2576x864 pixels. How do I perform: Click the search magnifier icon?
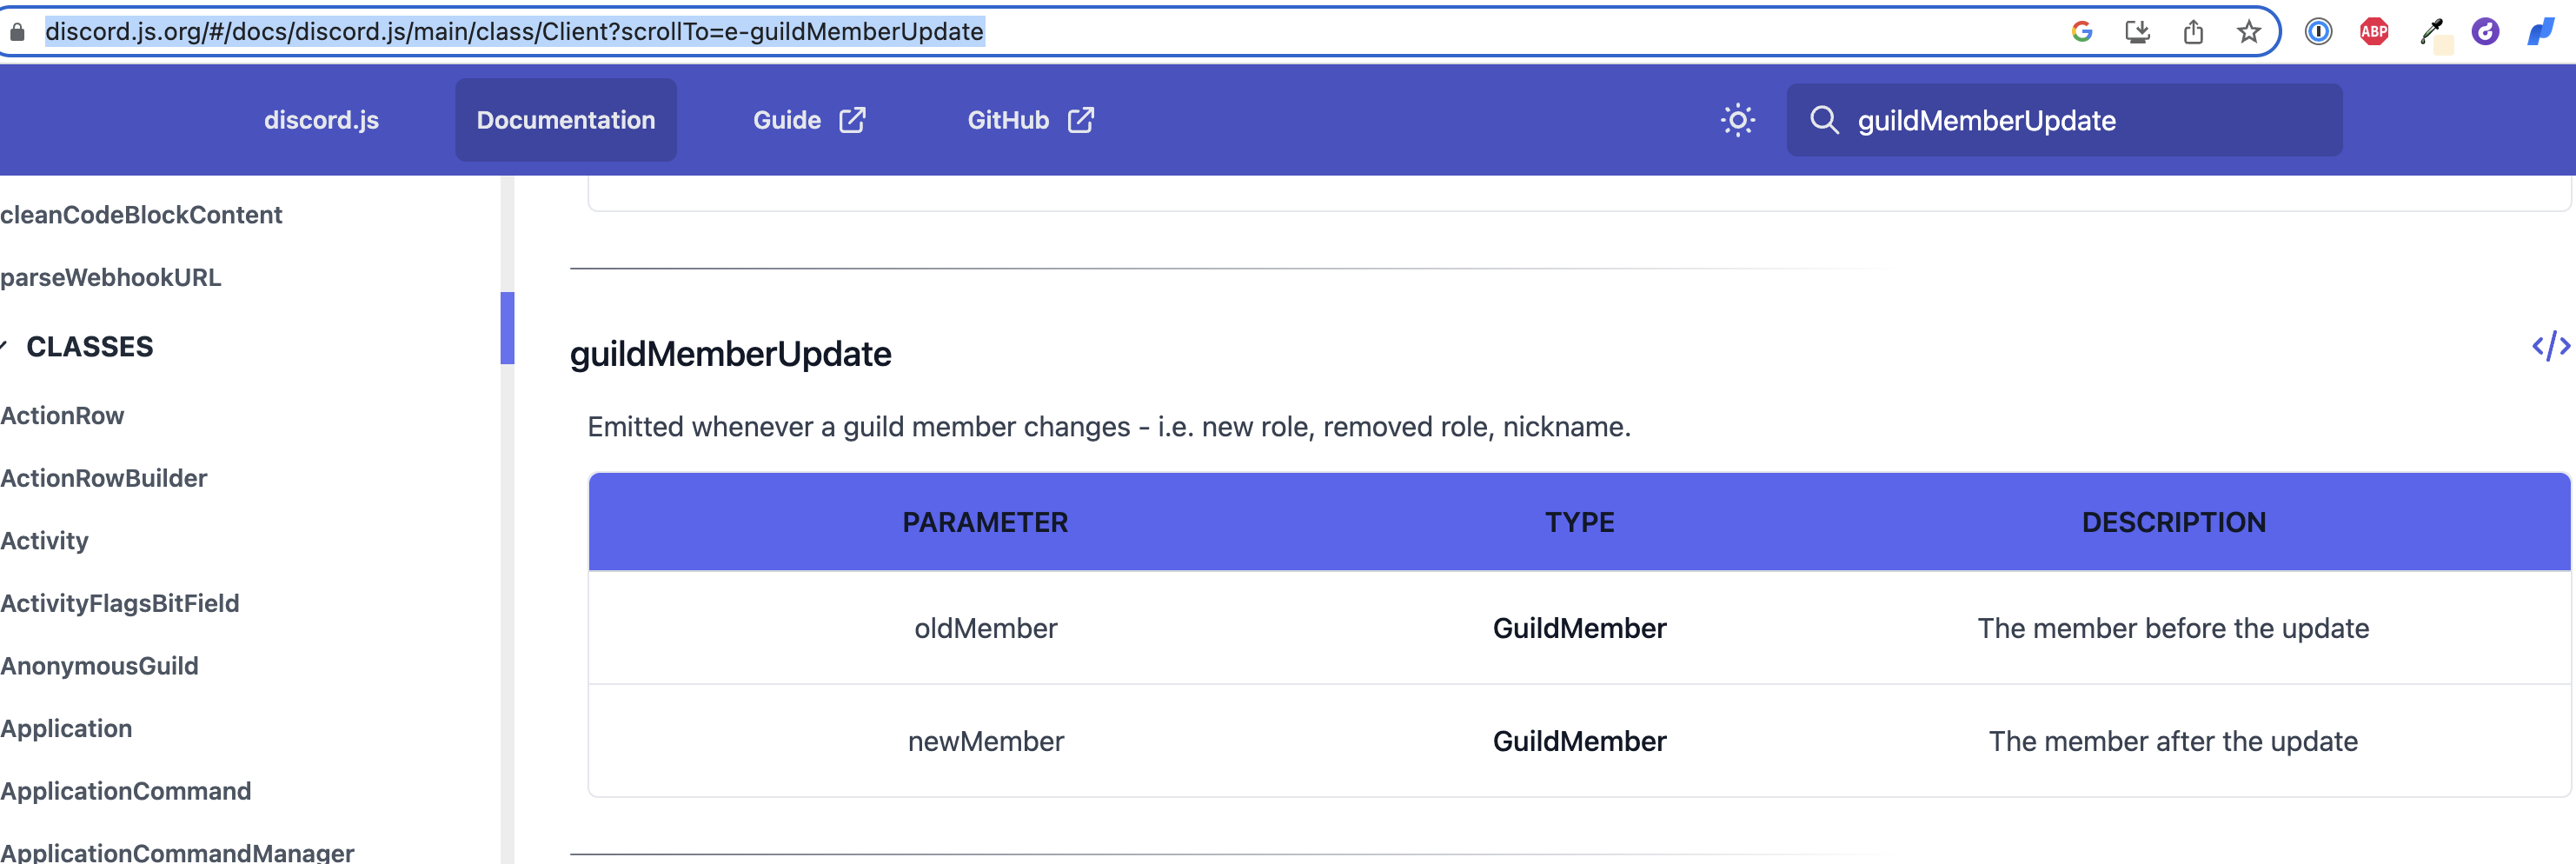pos(1824,120)
